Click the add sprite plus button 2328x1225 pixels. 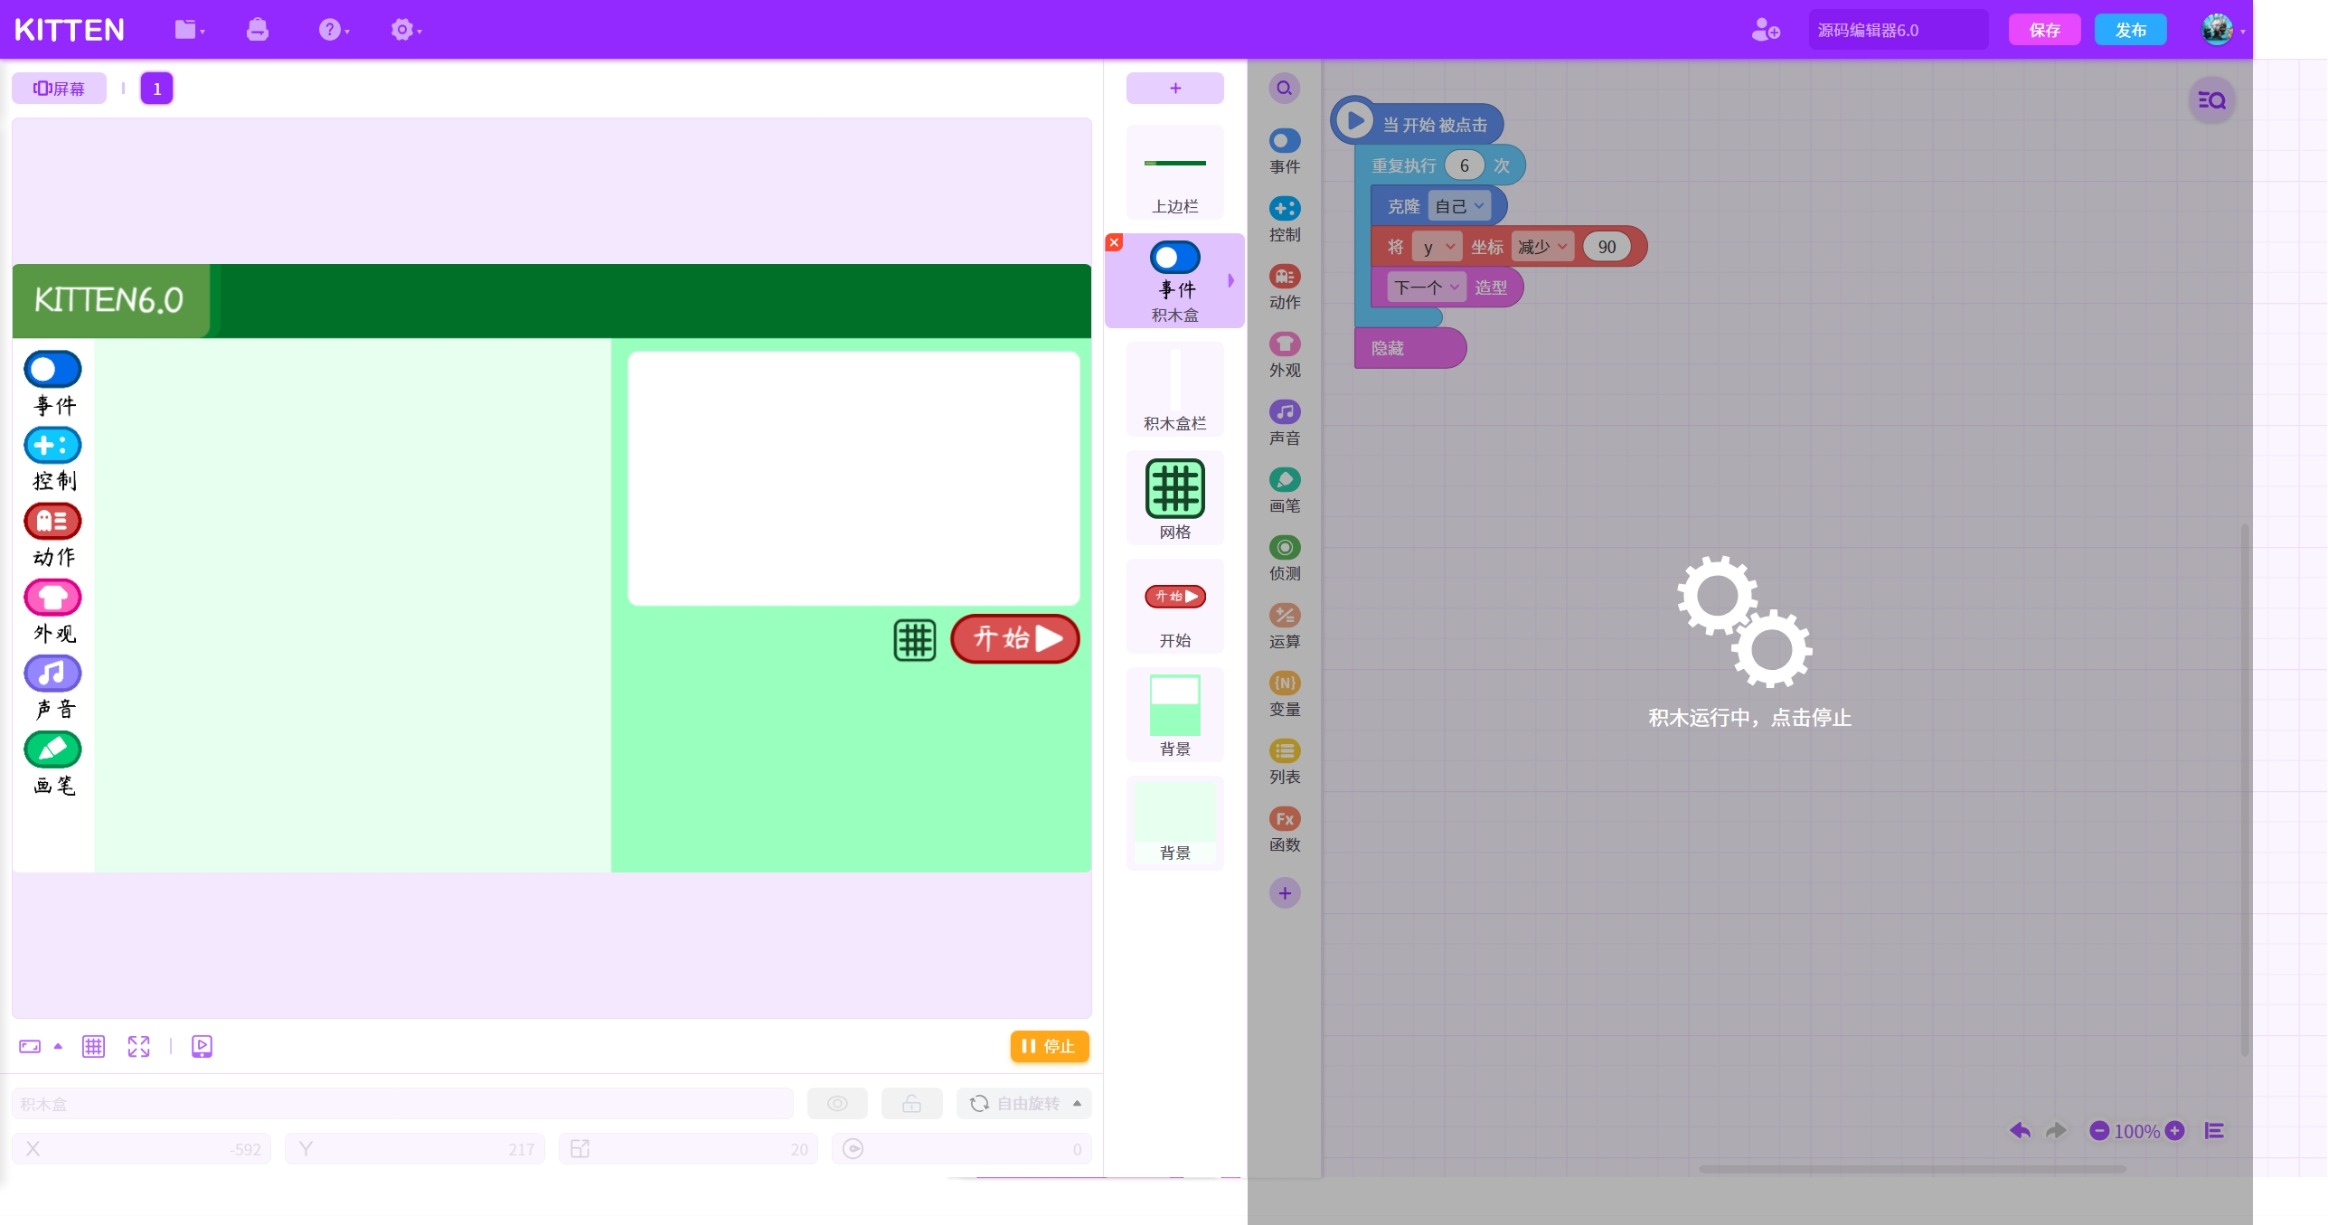click(1175, 88)
